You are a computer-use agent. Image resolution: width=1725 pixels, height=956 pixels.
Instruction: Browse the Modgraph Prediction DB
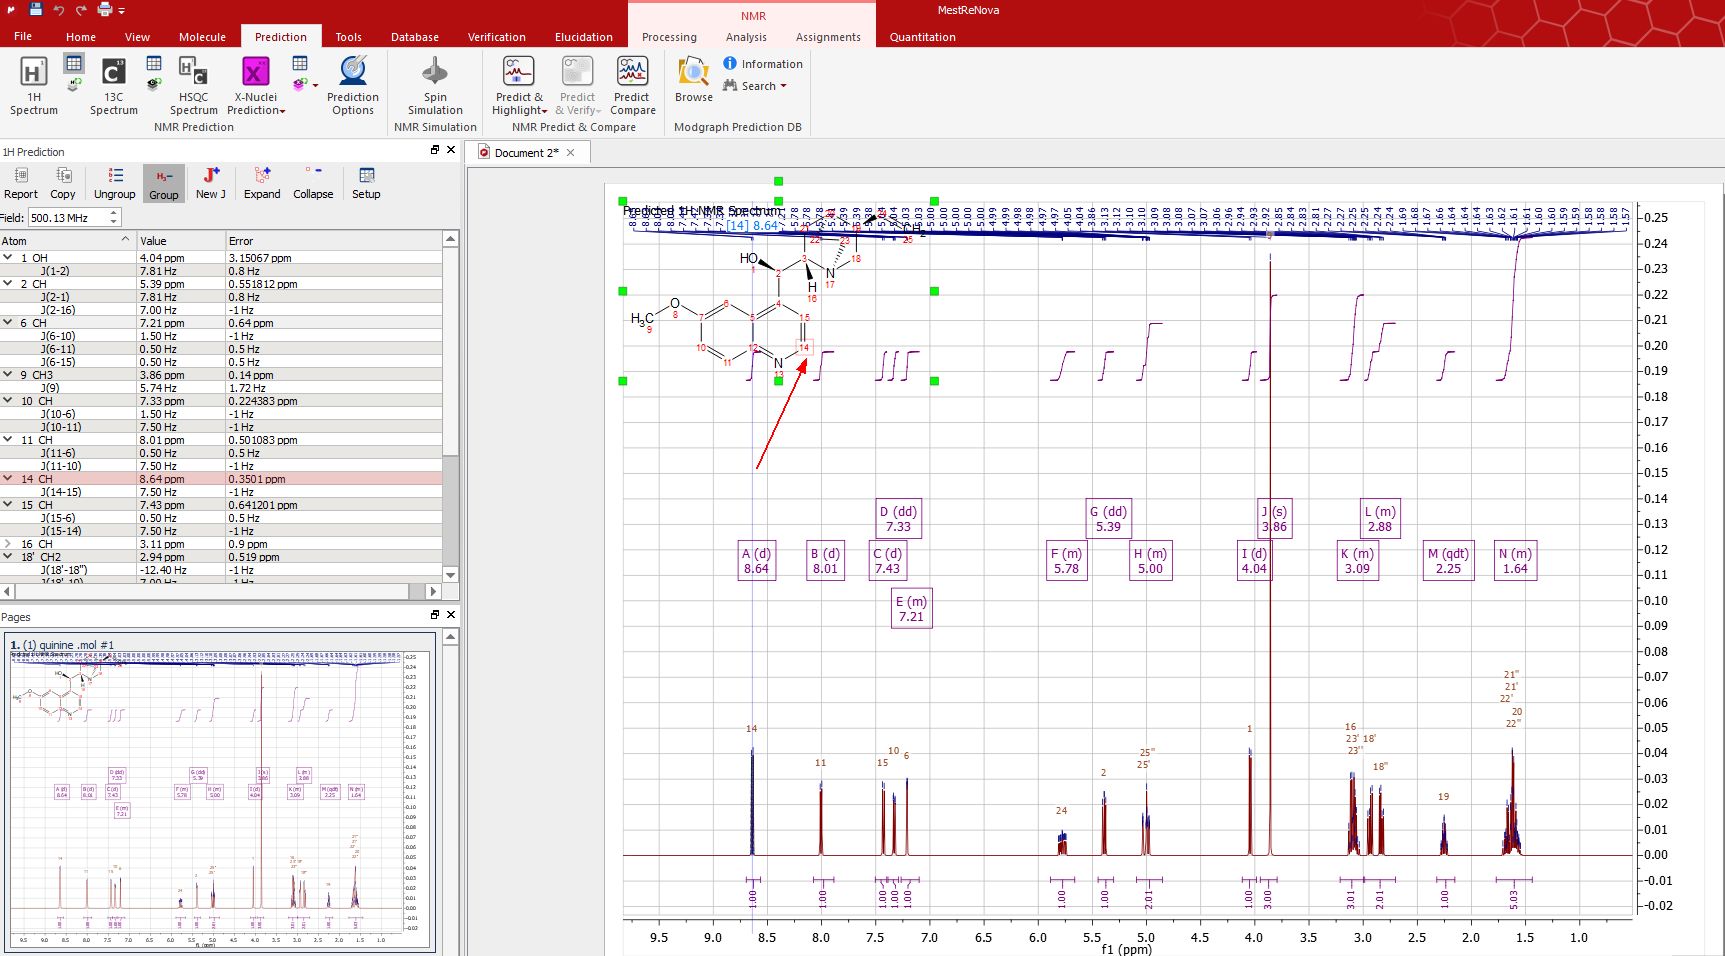point(693,80)
